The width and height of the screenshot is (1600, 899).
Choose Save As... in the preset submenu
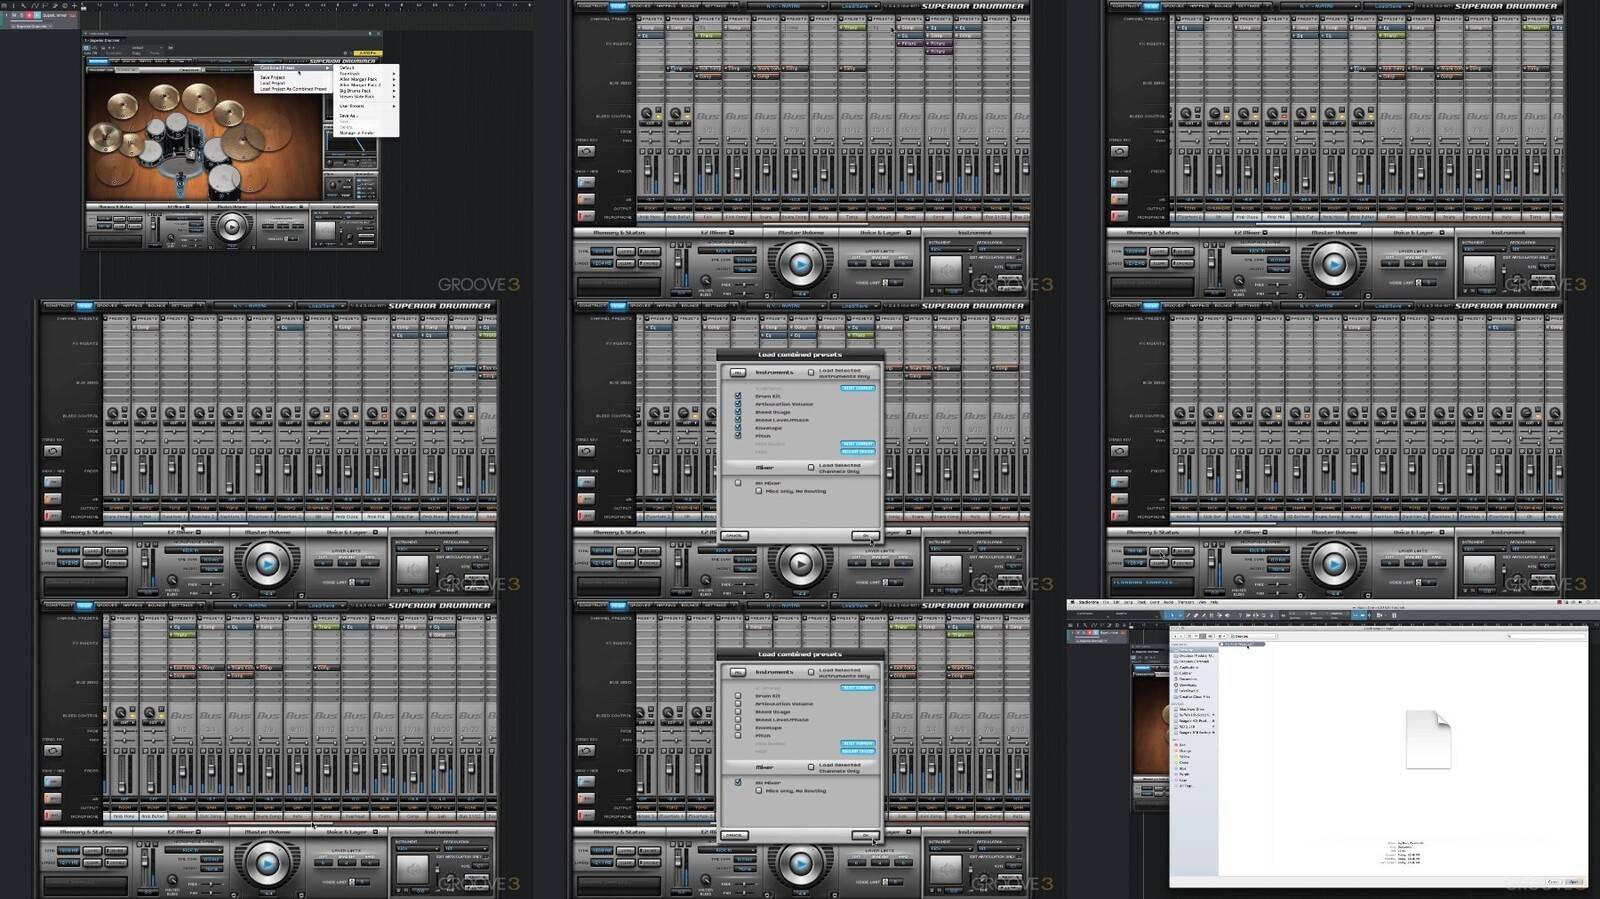[348, 116]
